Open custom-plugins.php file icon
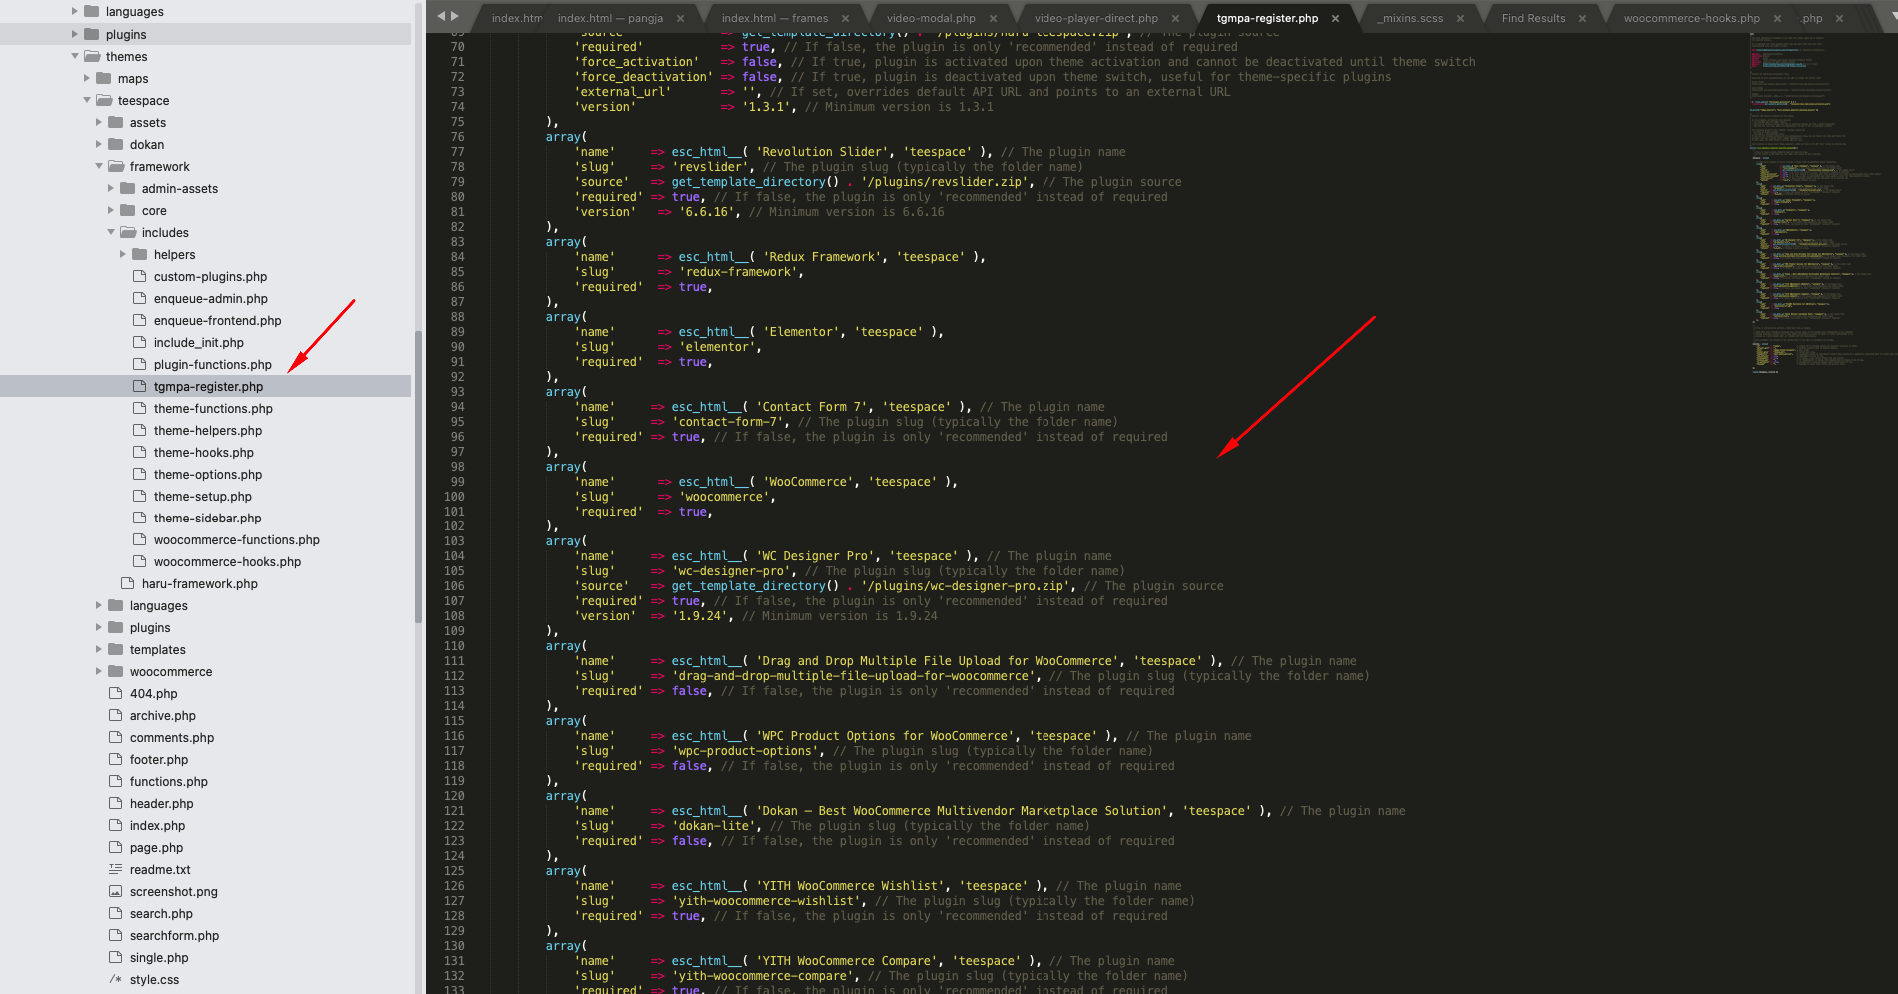 [140, 276]
